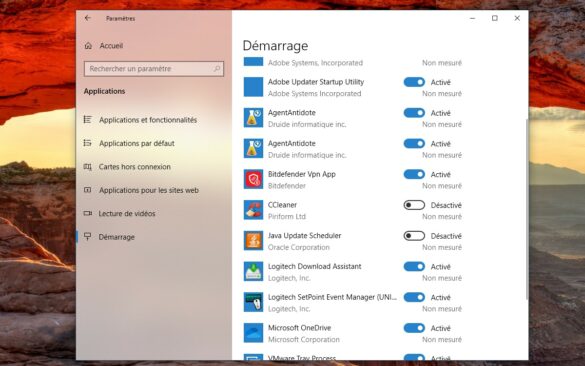Click the Logitech SetPoint Event Manager icon

253,302
